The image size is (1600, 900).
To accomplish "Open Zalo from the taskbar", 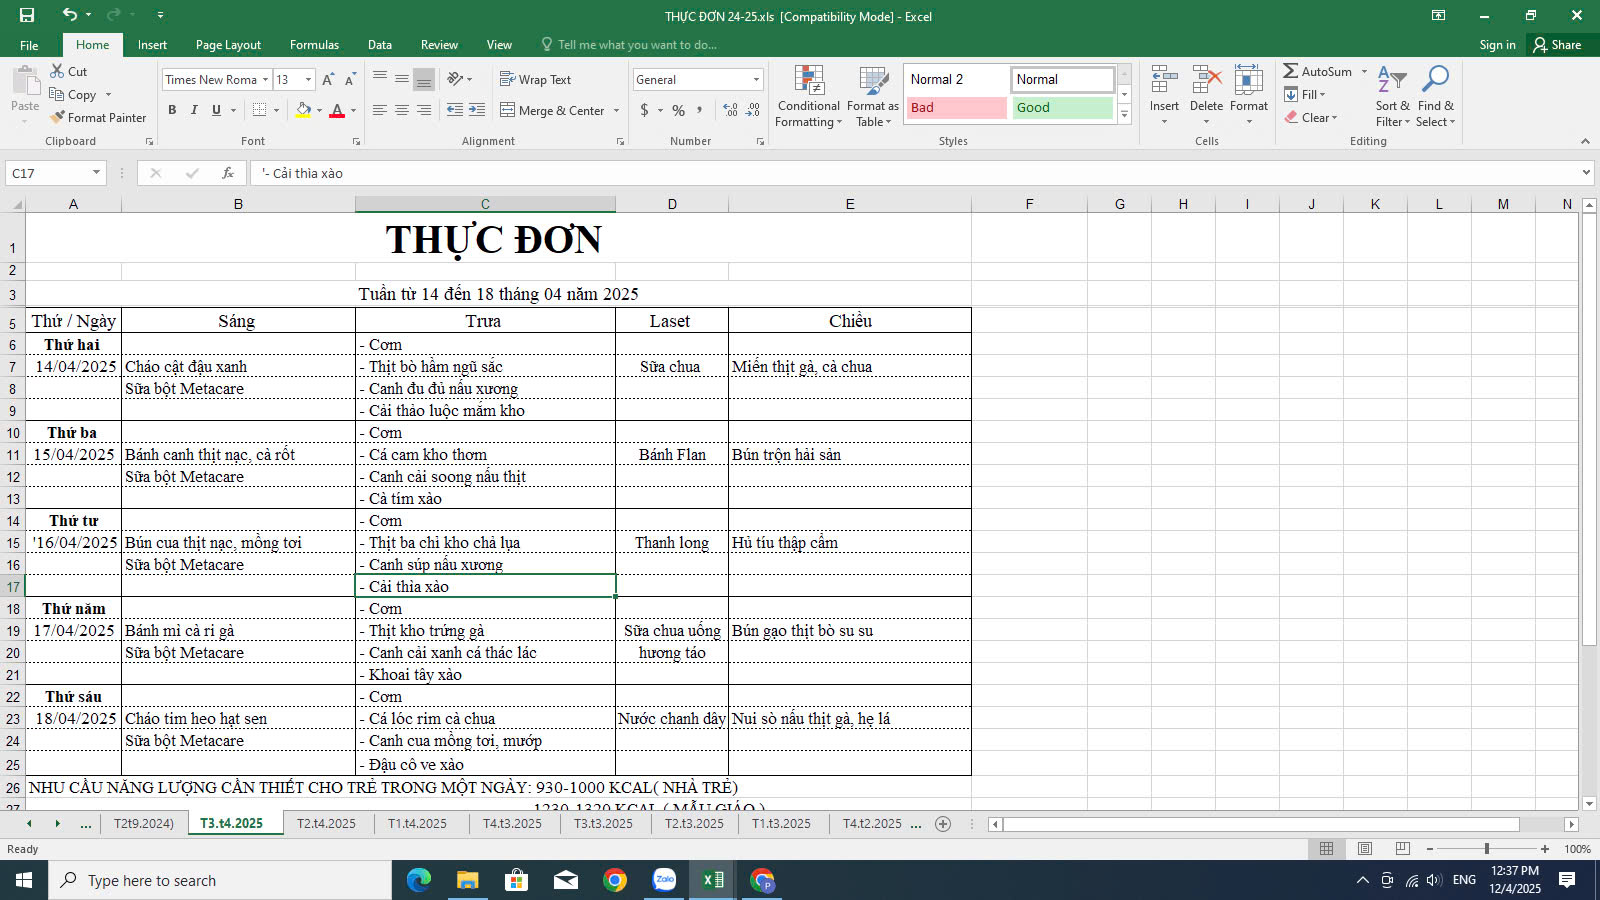I will pos(664,880).
